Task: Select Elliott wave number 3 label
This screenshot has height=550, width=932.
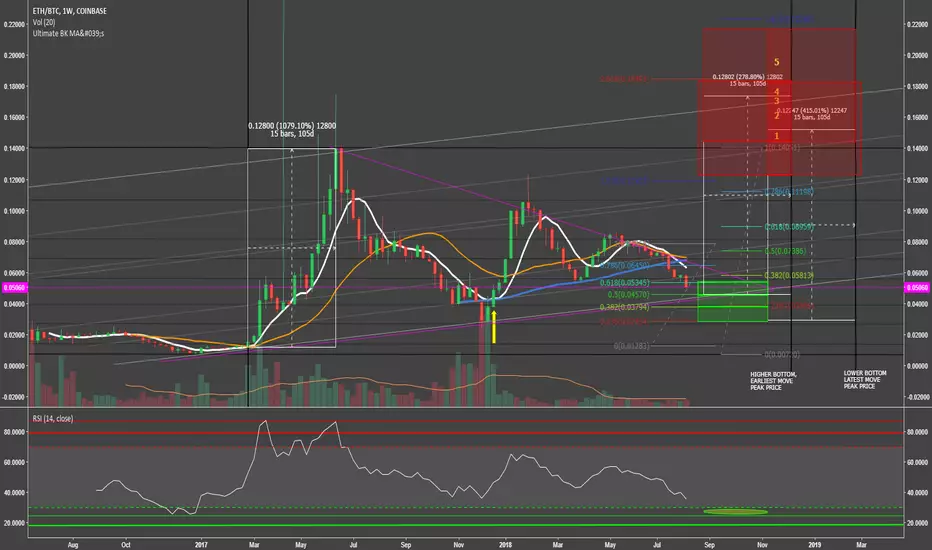Action: (x=776, y=101)
